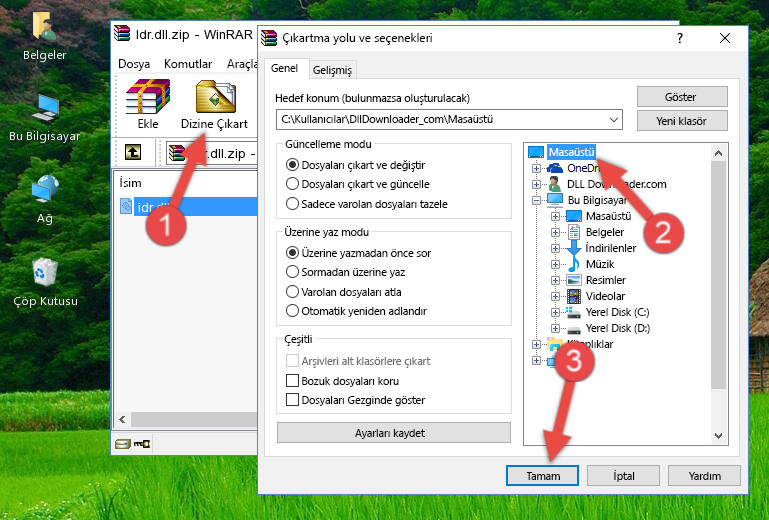Screen dimensions: 769x520
Task: Select Yerel Disk (C:) in the tree
Action: [617, 312]
